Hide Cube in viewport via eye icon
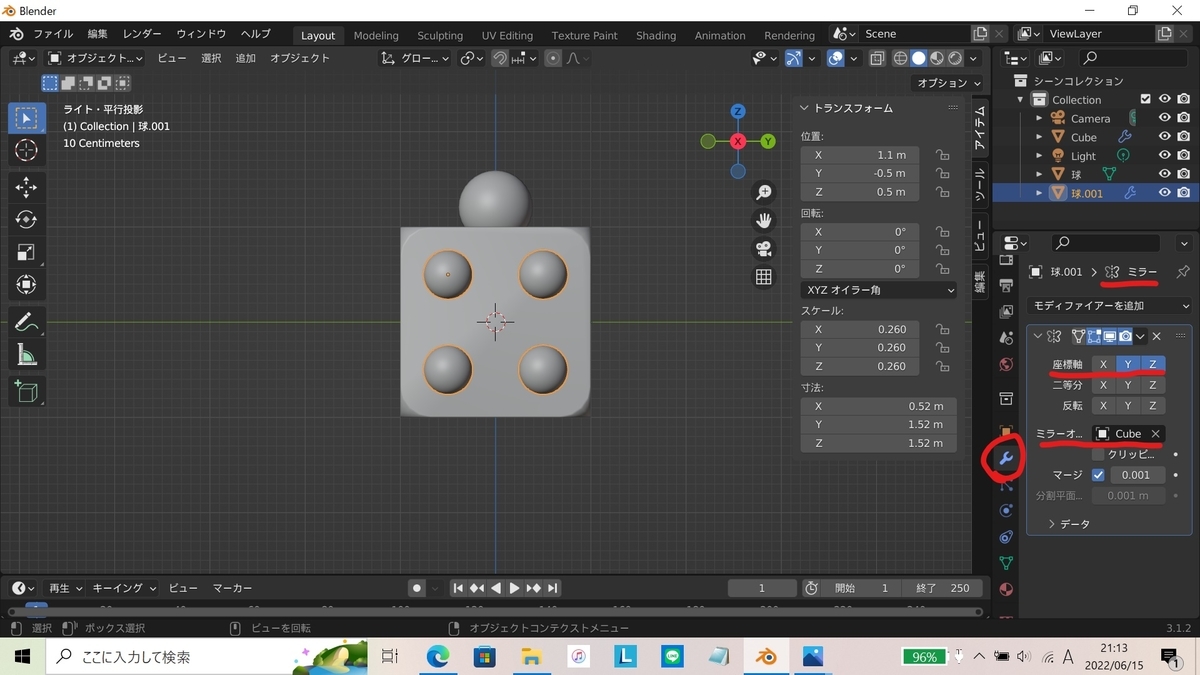Viewport: 1200px width, 675px height. 1165,137
